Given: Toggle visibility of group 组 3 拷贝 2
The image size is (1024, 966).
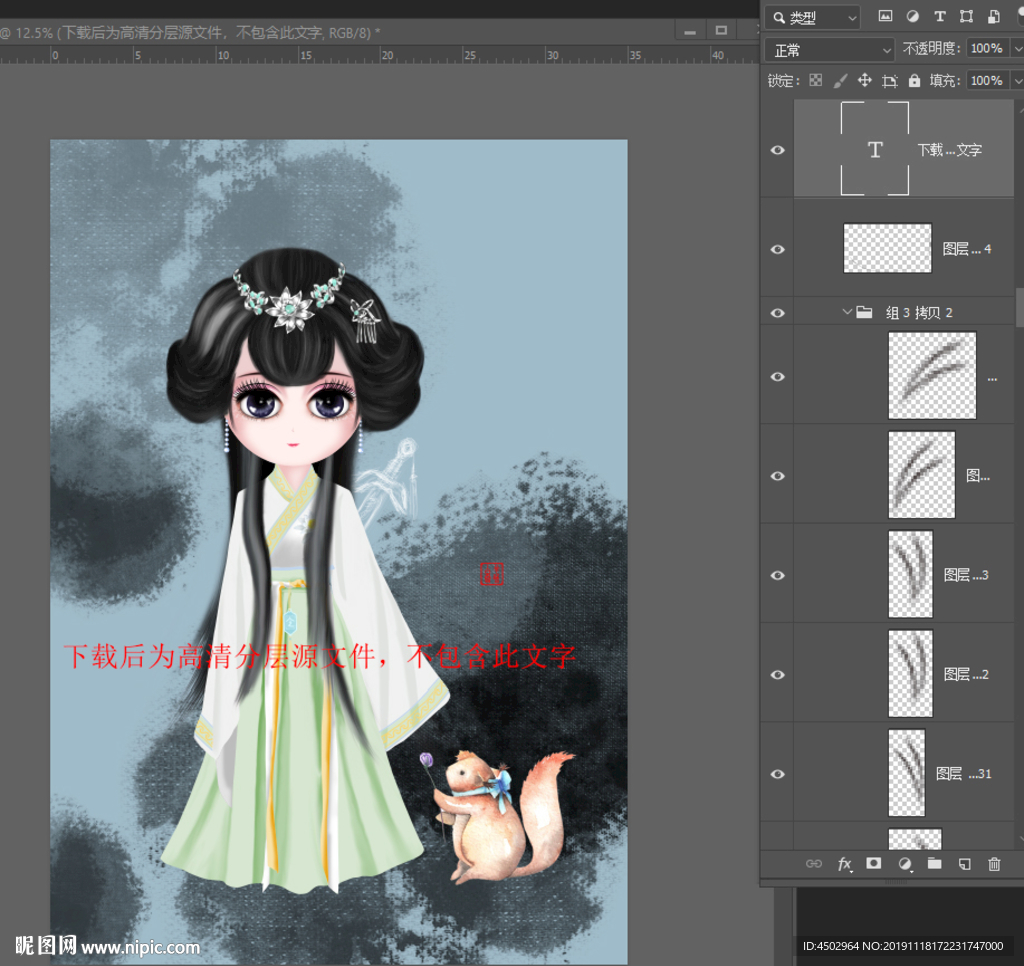Looking at the screenshot, I should pos(777,313).
